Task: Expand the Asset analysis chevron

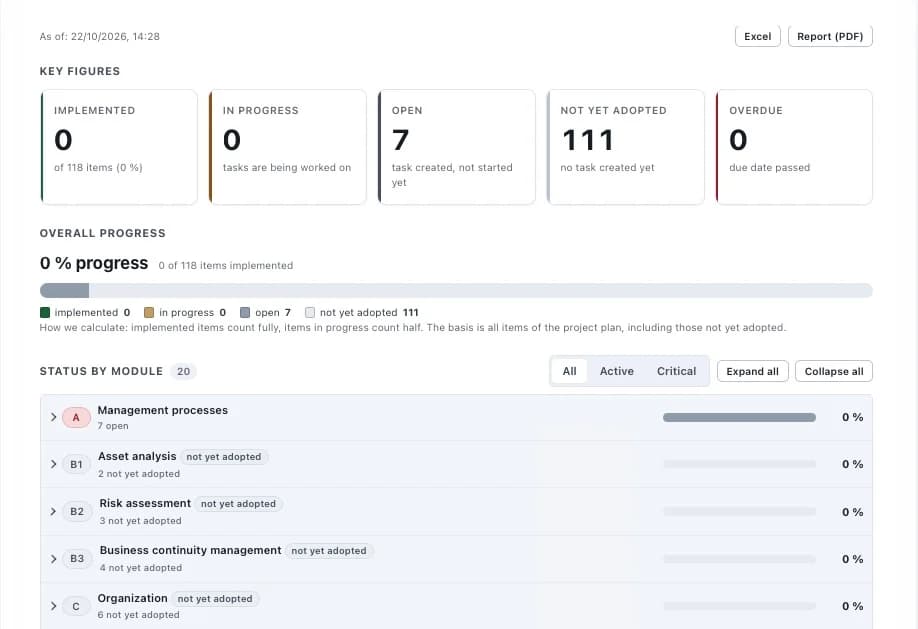Action: pyautogui.click(x=53, y=464)
